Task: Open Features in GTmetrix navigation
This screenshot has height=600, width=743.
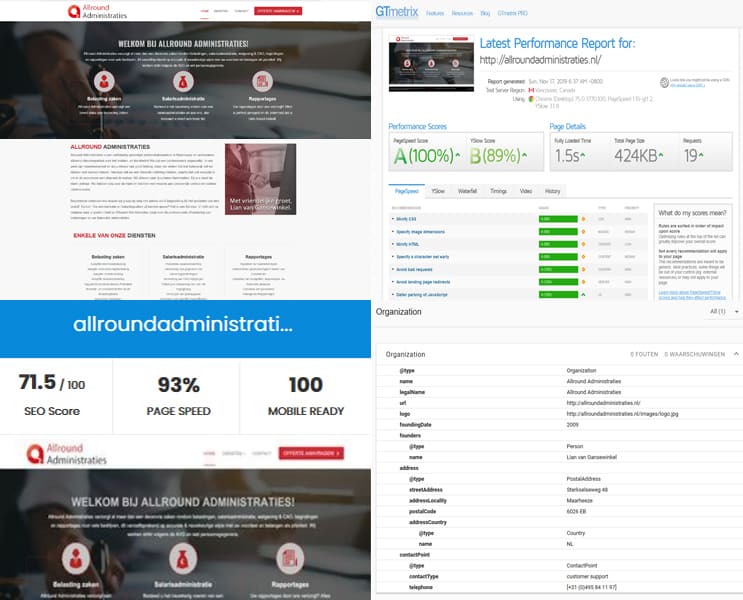Action: pos(435,13)
